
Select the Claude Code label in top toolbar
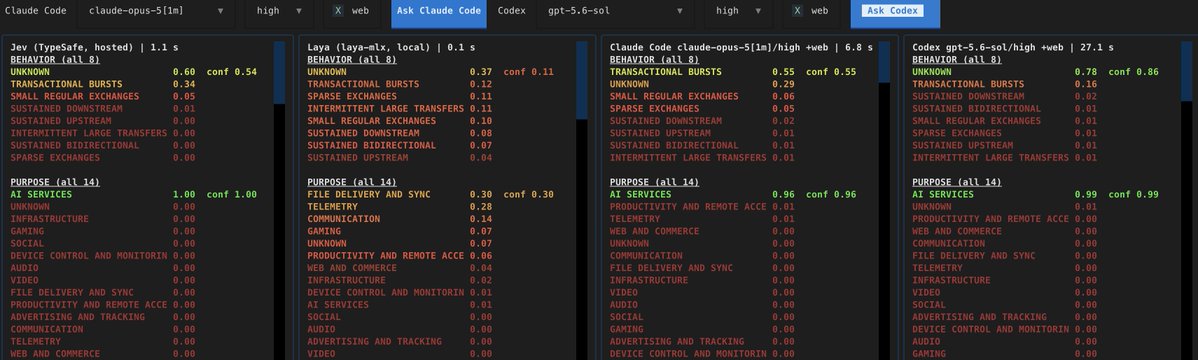tap(35, 11)
